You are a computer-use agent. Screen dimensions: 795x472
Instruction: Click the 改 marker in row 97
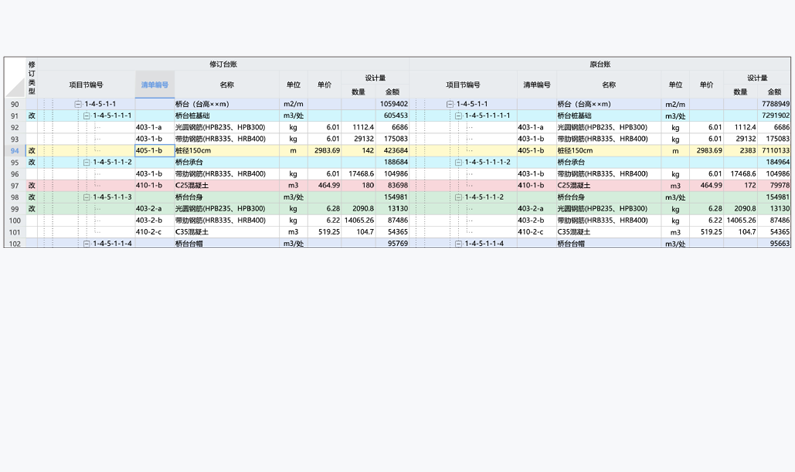pos(31,186)
